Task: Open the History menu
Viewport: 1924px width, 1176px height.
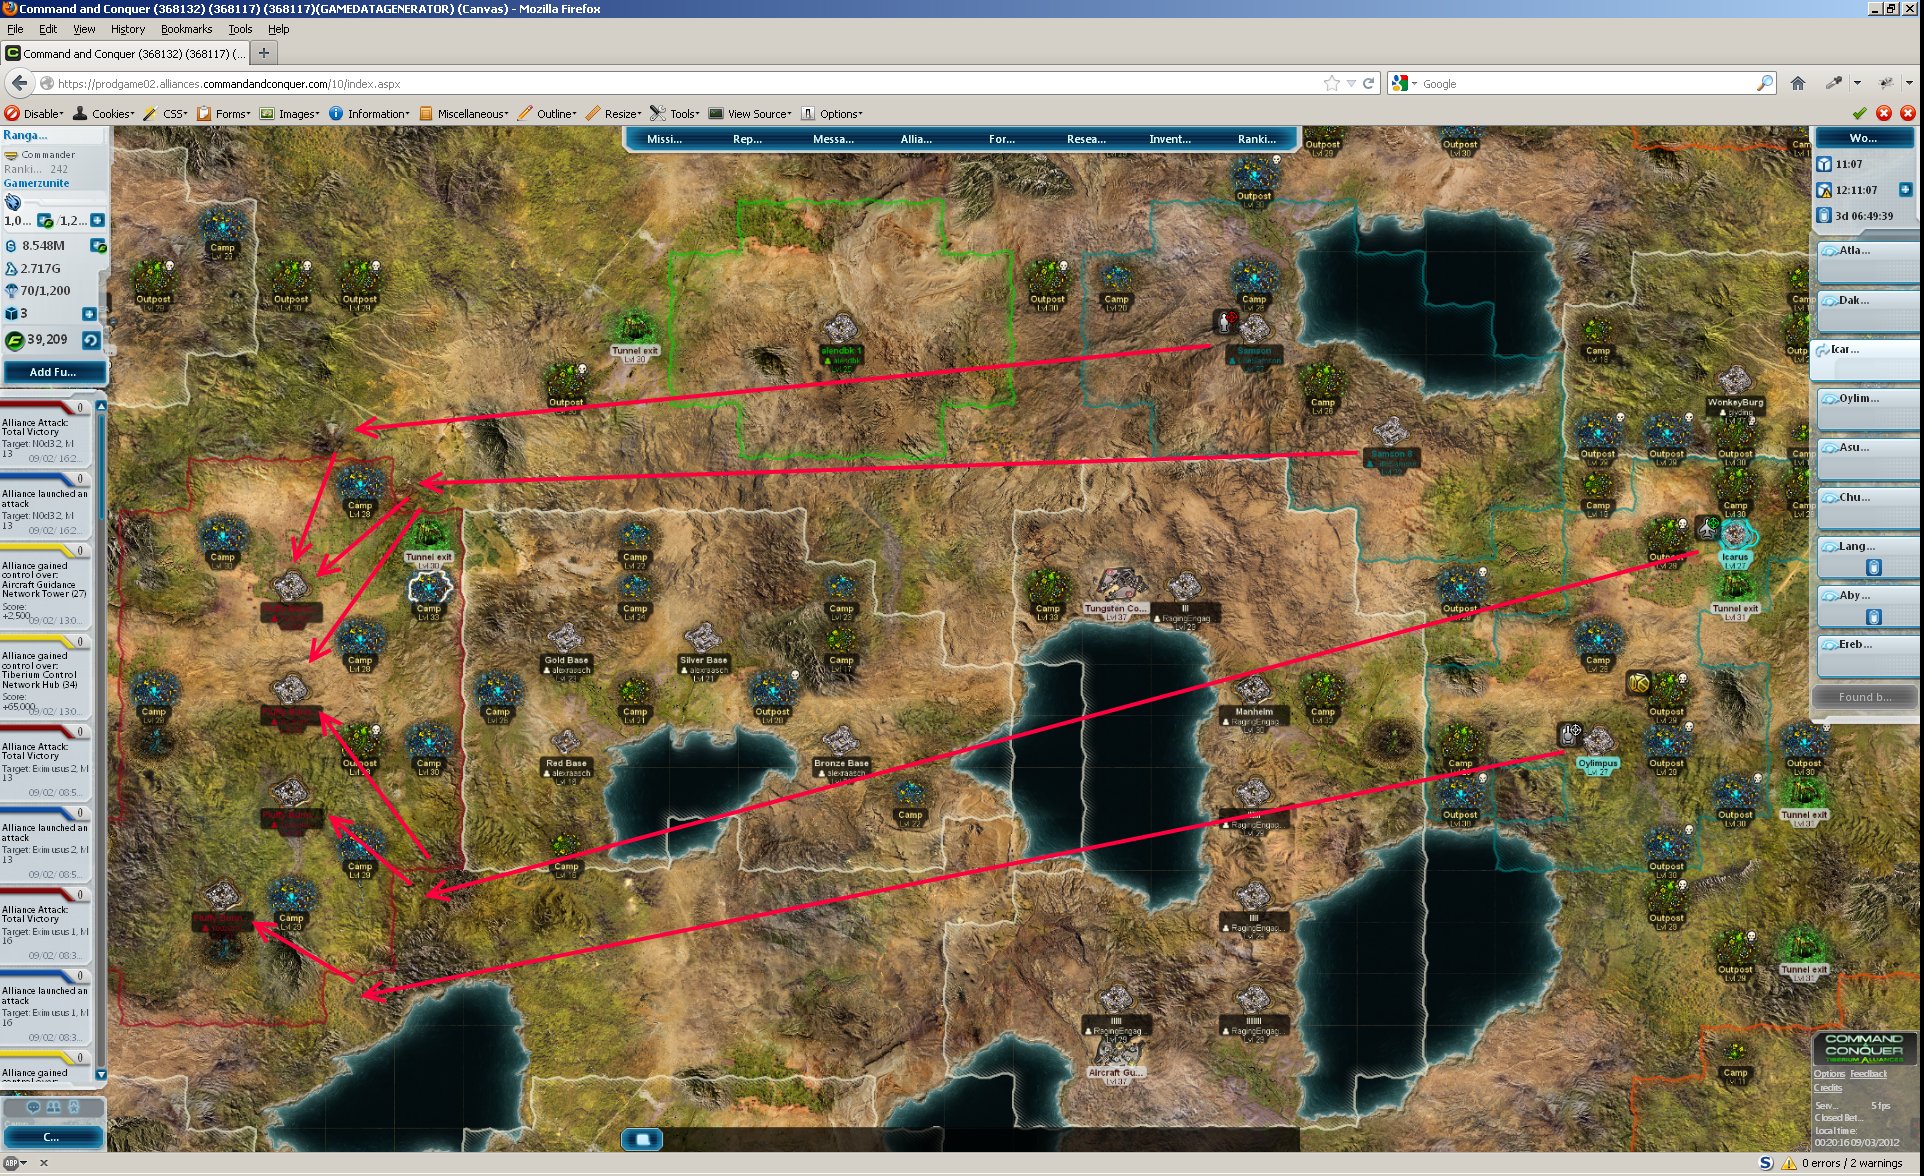Action: (128, 29)
